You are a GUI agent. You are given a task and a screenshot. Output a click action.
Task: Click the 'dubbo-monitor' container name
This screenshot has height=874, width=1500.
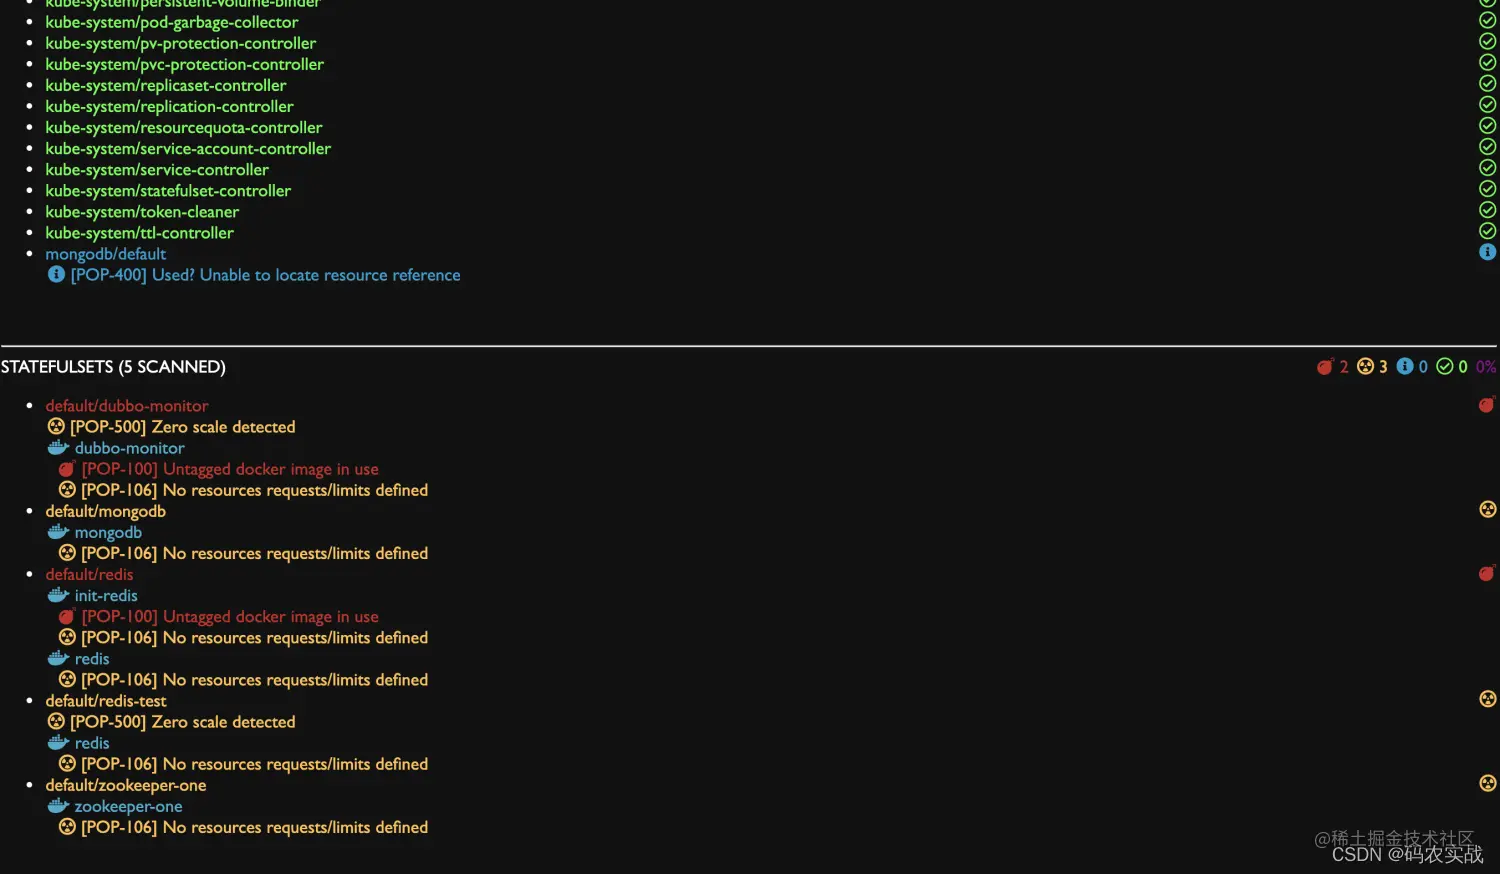pos(130,448)
